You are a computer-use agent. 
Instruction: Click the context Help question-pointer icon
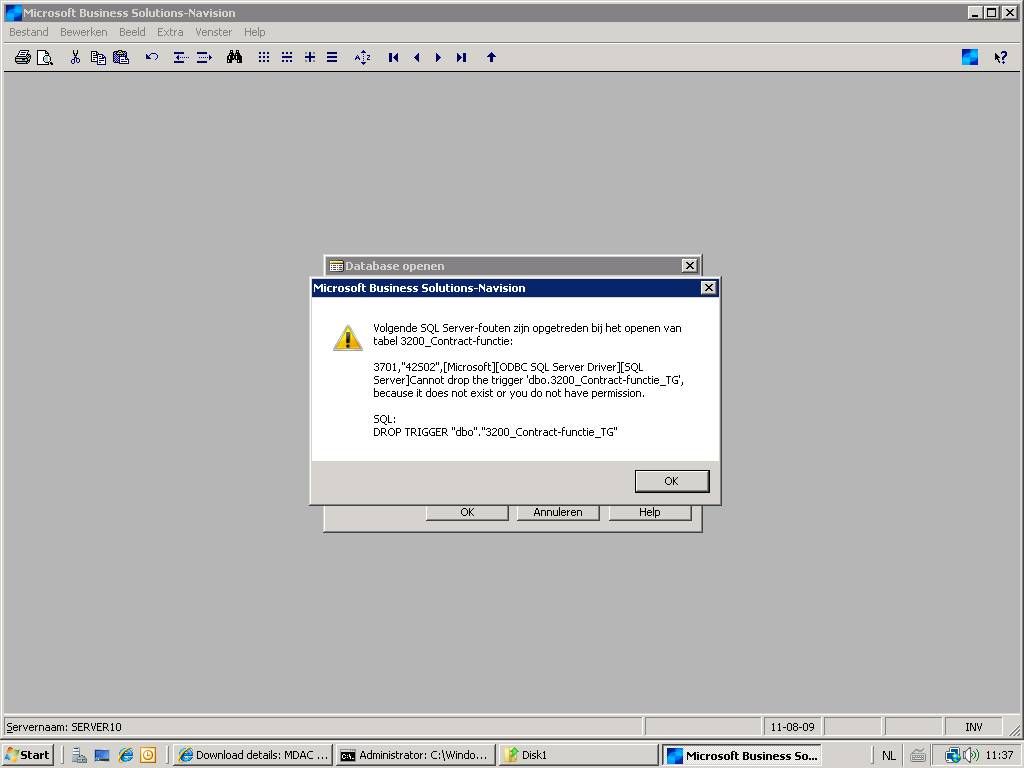1000,57
